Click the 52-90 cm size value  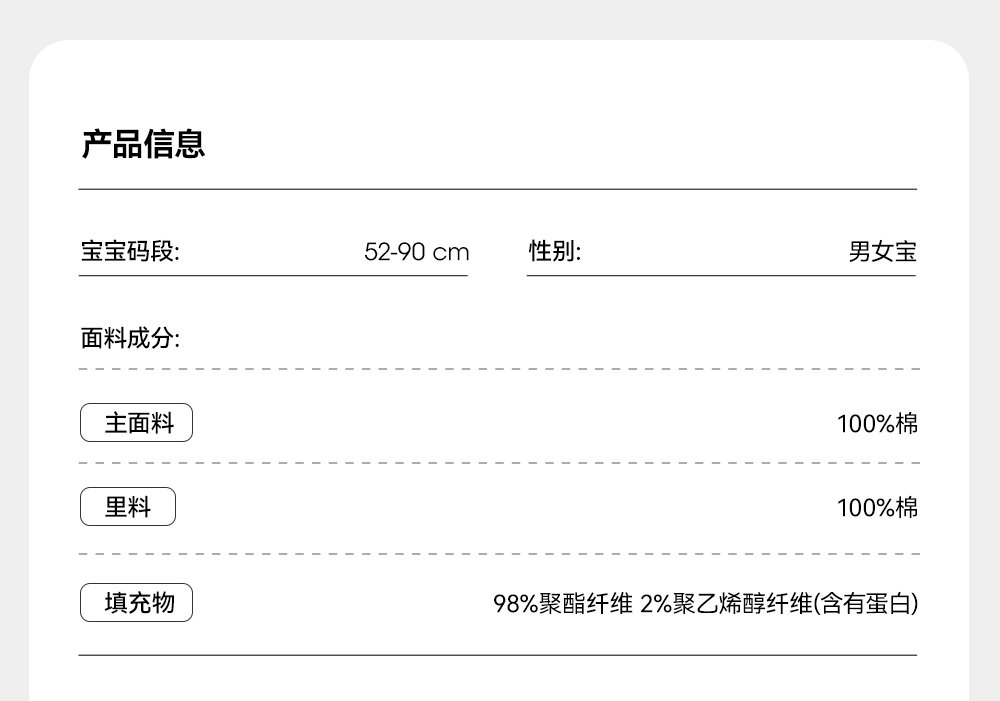416,252
